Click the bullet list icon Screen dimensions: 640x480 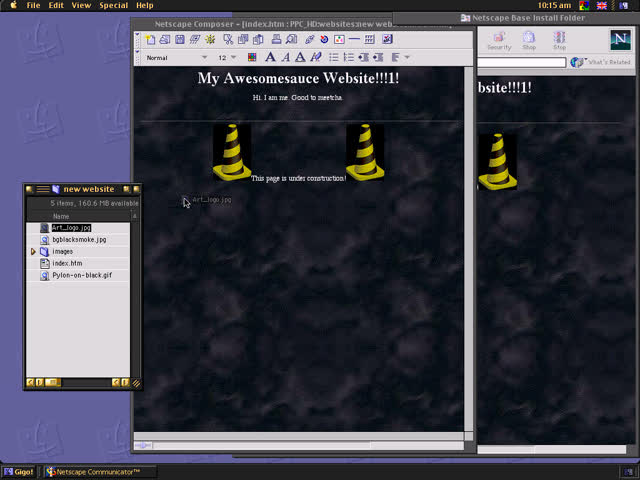pyautogui.click(x=334, y=57)
